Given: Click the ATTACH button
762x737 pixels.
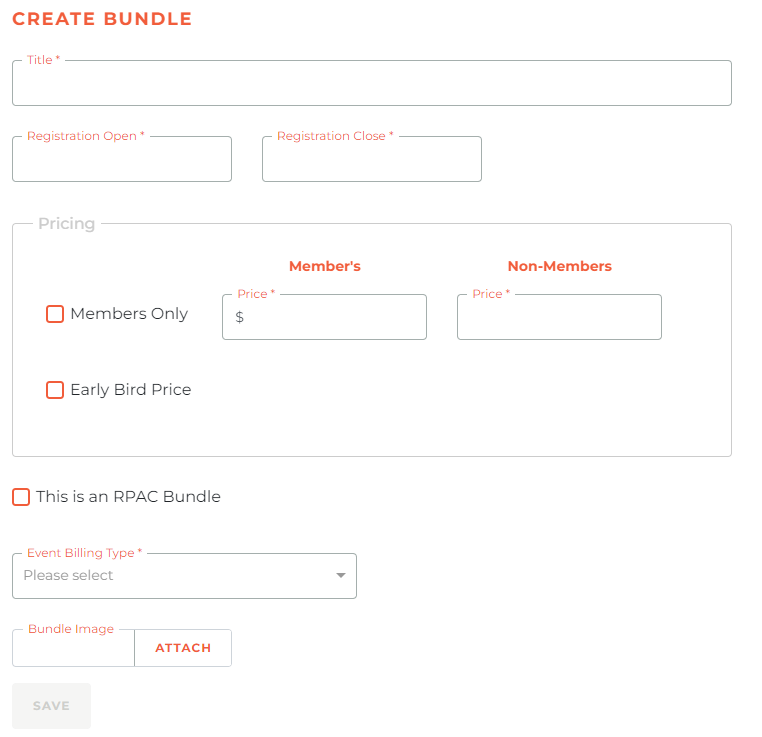Looking at the screenshot, I should 183,648.
